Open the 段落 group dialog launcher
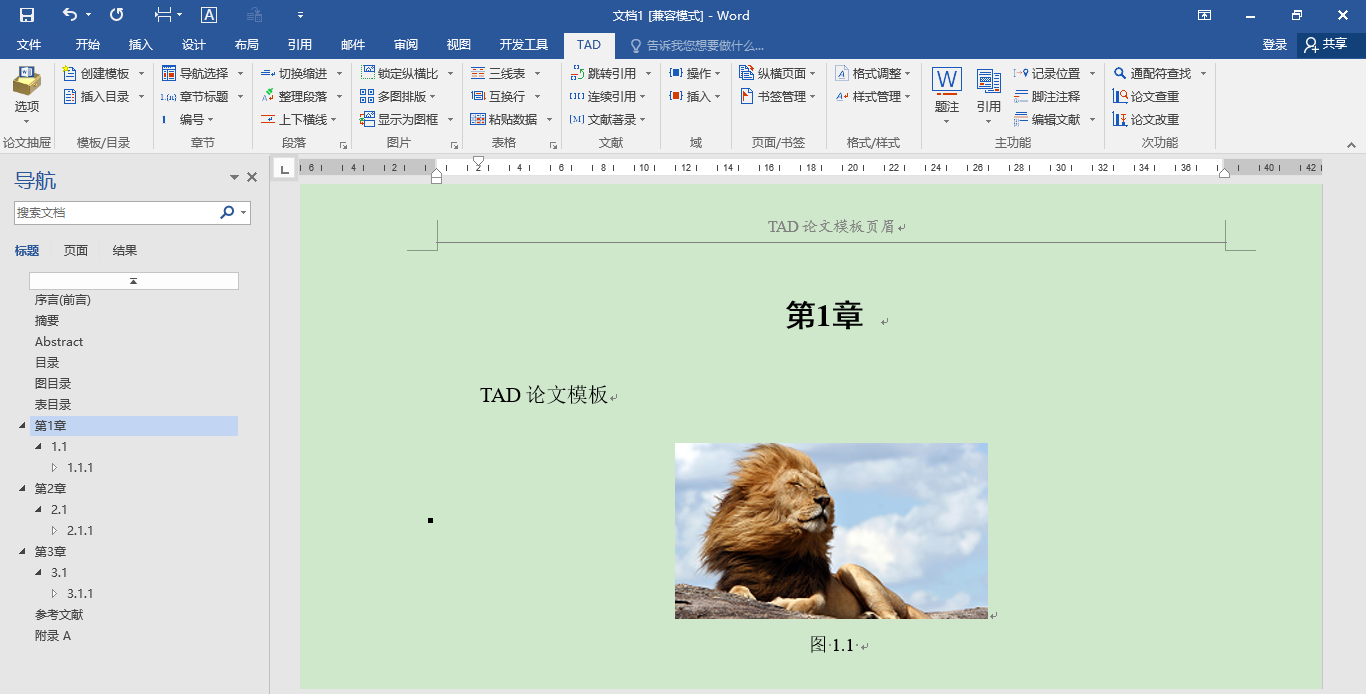This screenshot has height=694, width=1366. click(343, 145)
